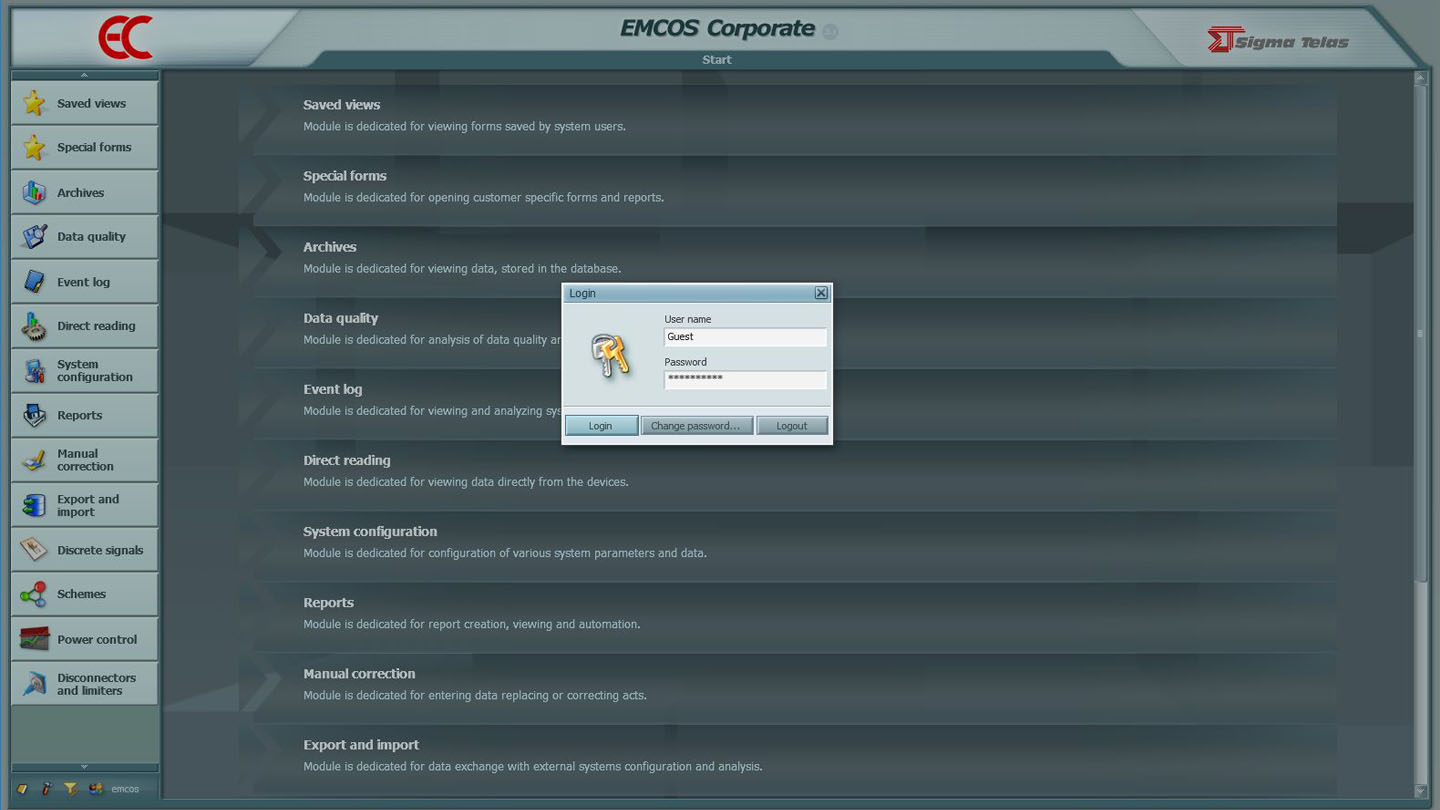1440x810 pixels.
Task: Click text 'Module is dedicated for report creation, viewing and automation.'
Action: 472,624
